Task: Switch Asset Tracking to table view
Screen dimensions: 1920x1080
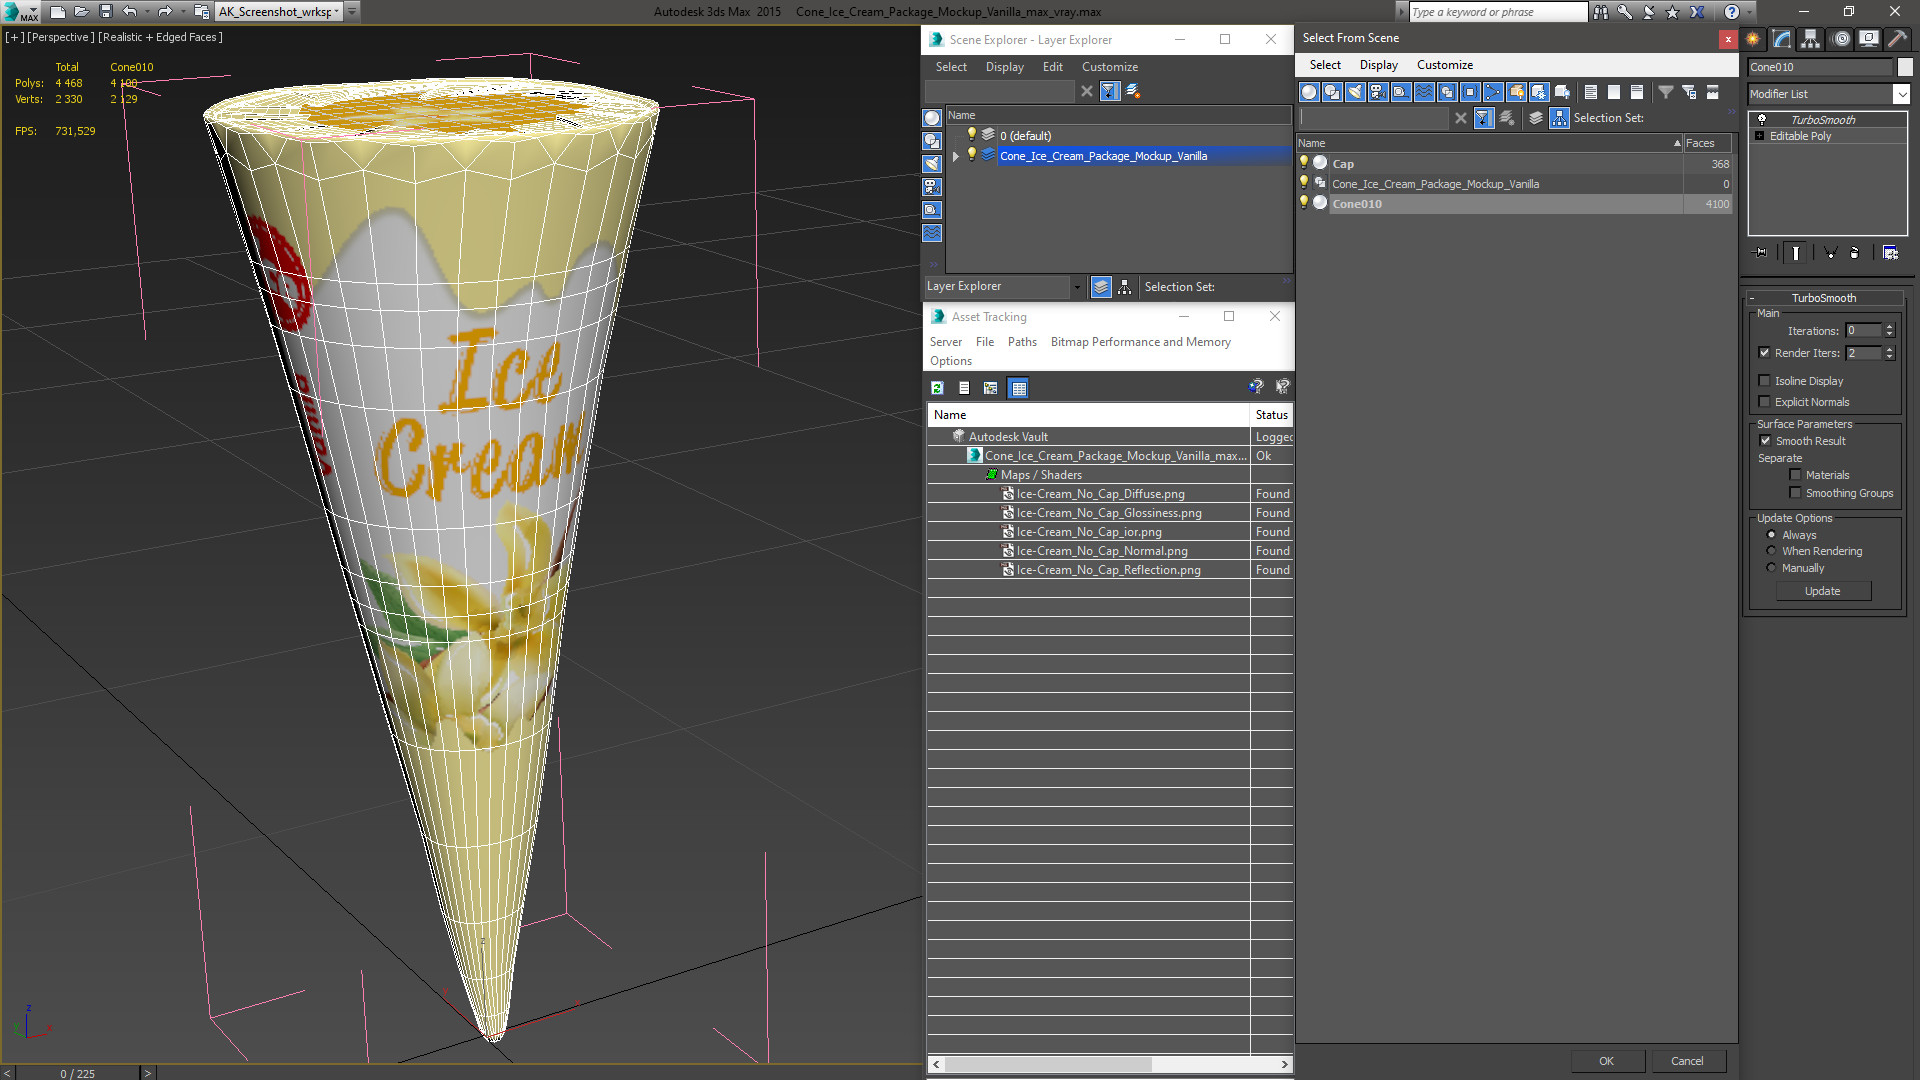Action: tap(1018, 388)
